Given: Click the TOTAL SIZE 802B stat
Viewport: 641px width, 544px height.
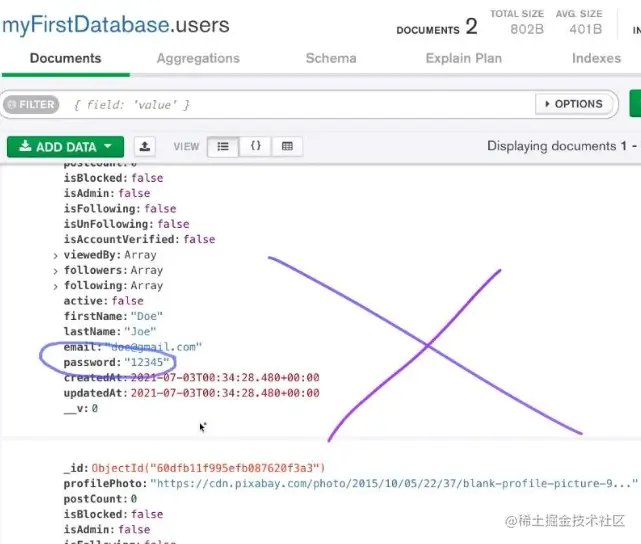Looking at the screenshot, I should [x=517, y=23].
